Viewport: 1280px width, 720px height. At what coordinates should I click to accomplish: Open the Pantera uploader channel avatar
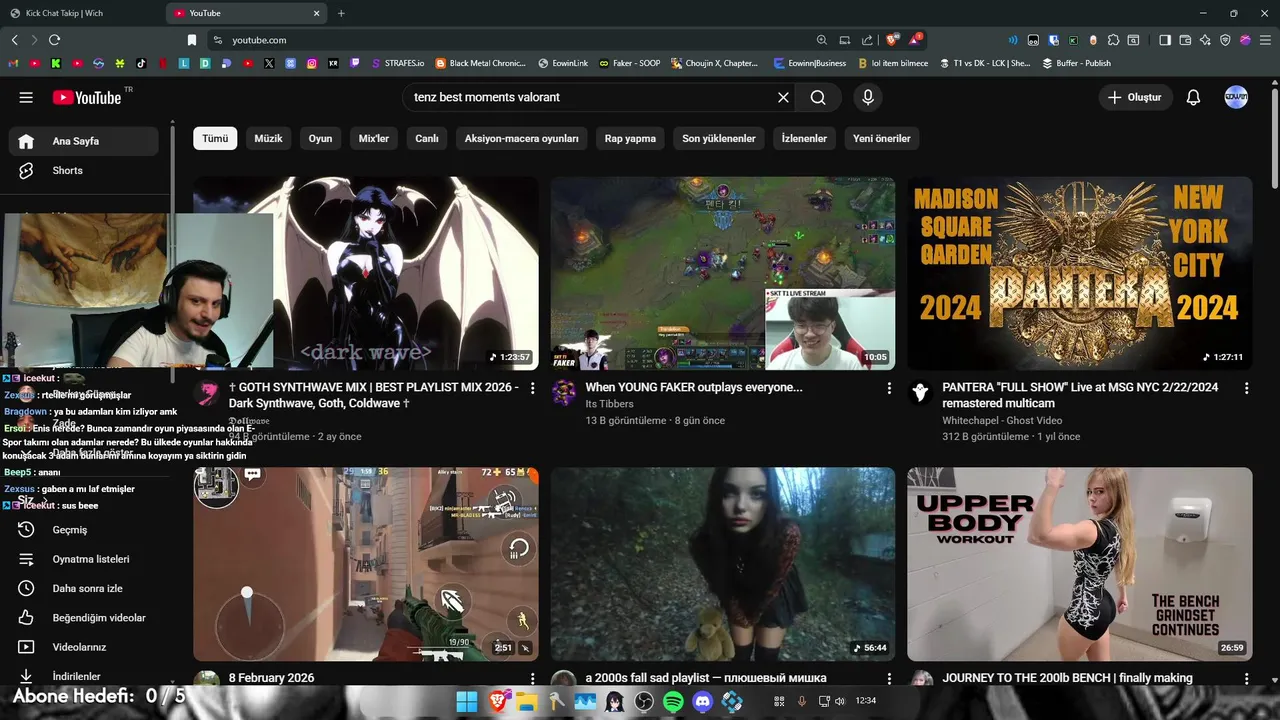(x=920, y=392)
